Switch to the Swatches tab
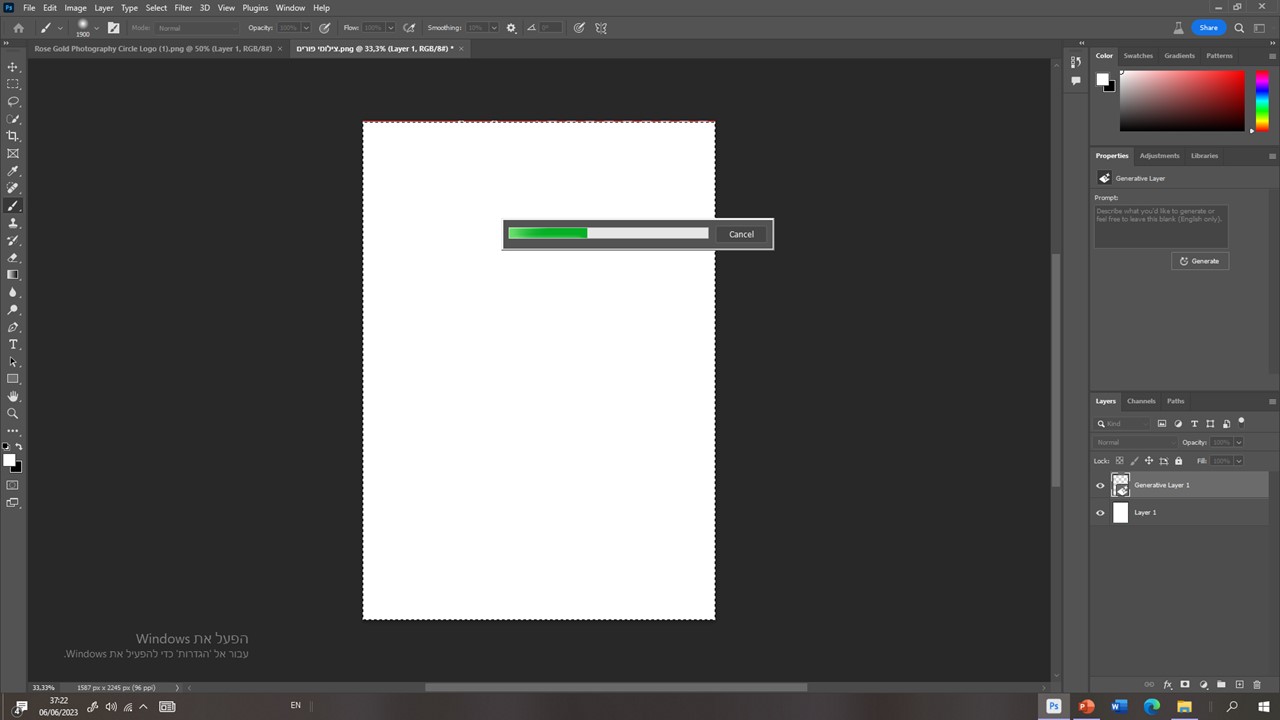This screenshot has height=720, width=1280. click(x=1138, y=56)
